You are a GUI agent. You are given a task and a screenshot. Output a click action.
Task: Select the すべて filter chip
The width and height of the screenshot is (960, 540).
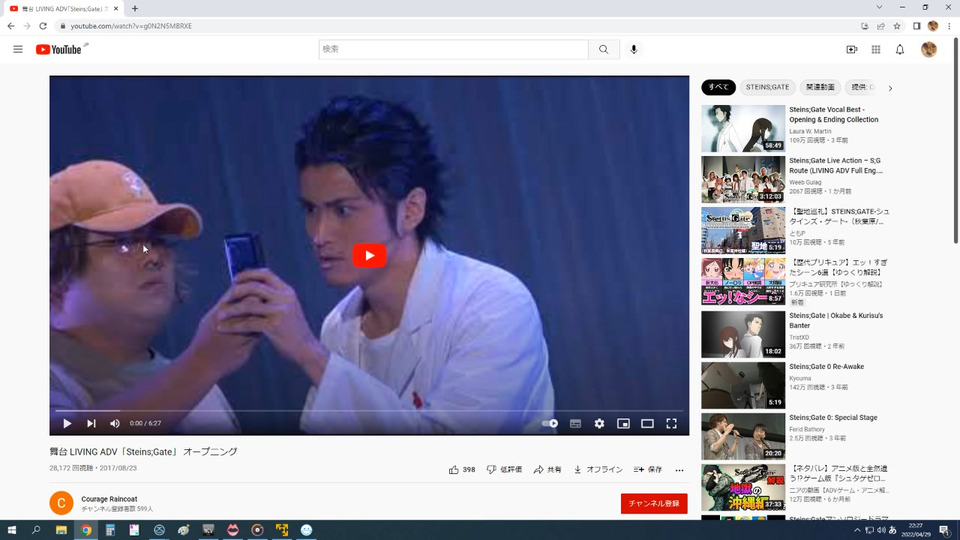click(x=718, y=87)
